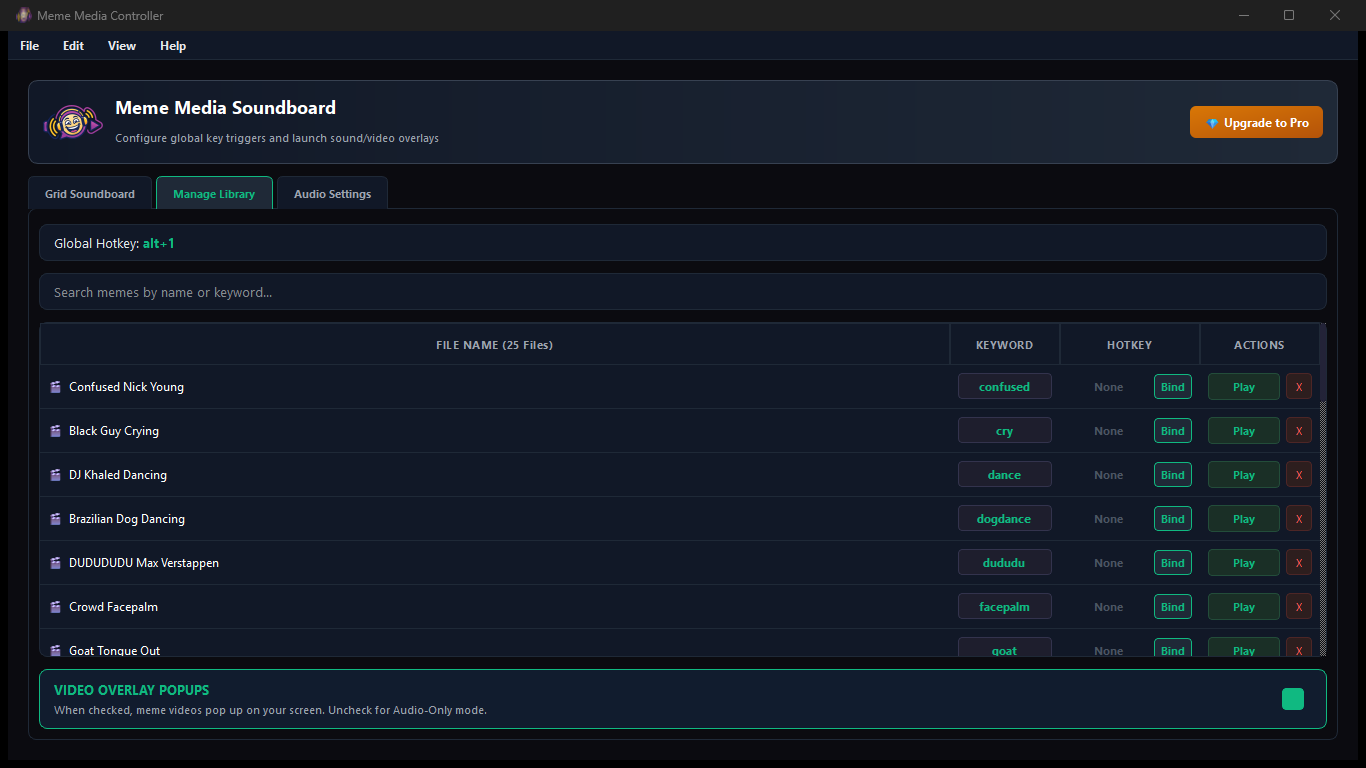Click the Meme Media Soundboard emoji logo

click(x=72, y=122)
